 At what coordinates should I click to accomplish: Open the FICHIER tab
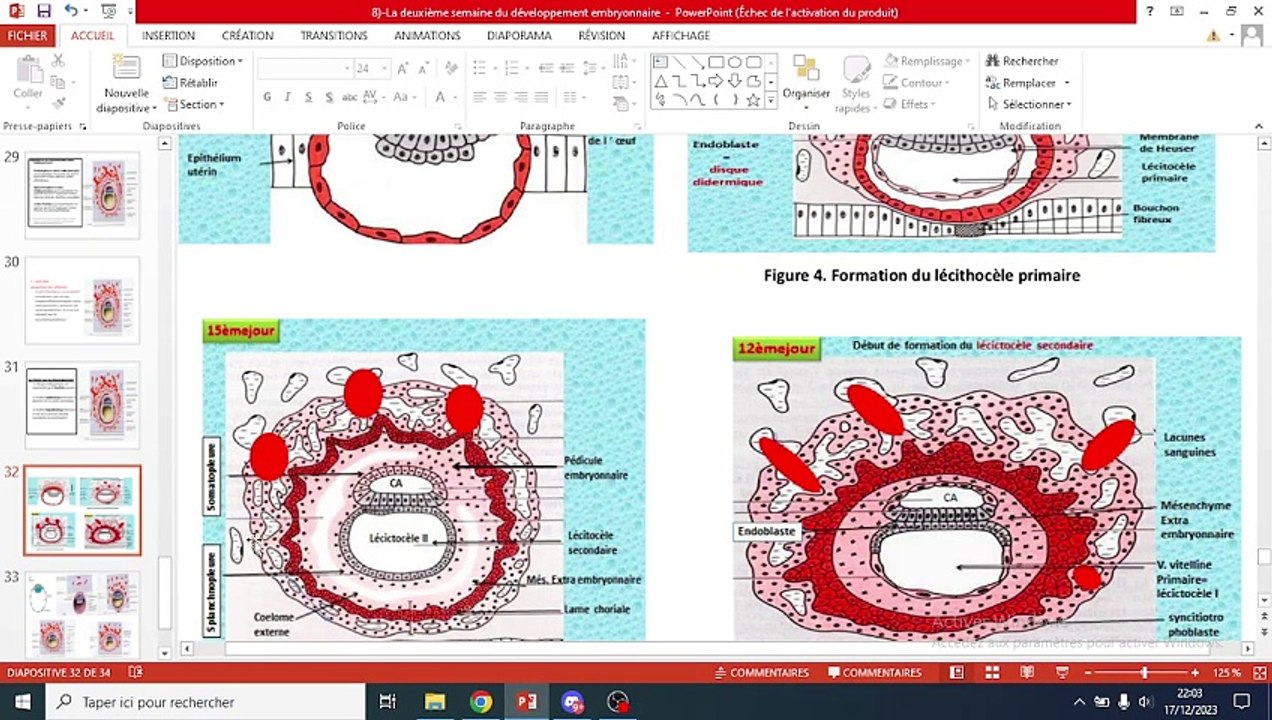click(x=27, y=35)
